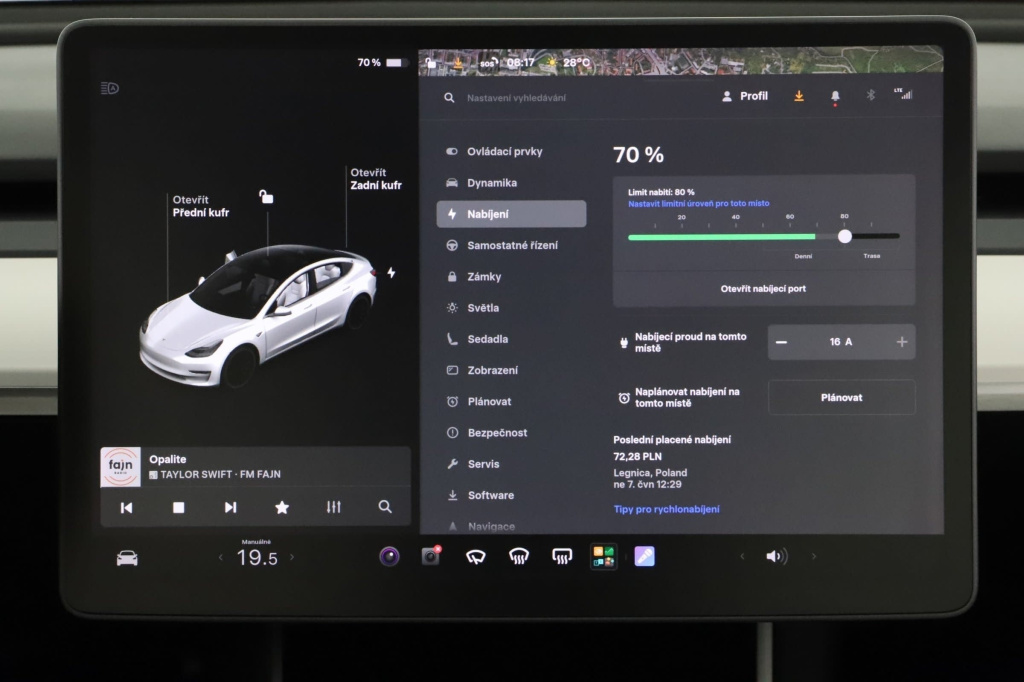Tap the status bar lock icon
This screenshot has height=682, width=1024.
click(431, 63)
